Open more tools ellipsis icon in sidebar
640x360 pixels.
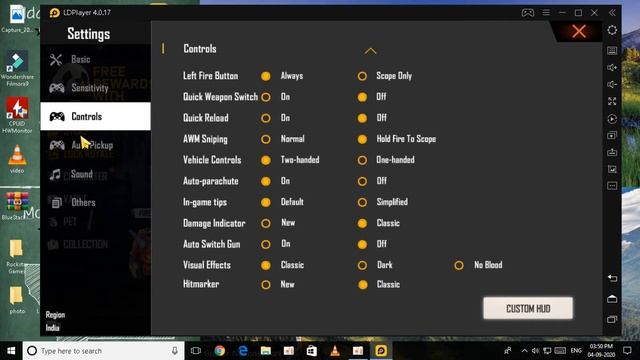[x=612, y=186]
